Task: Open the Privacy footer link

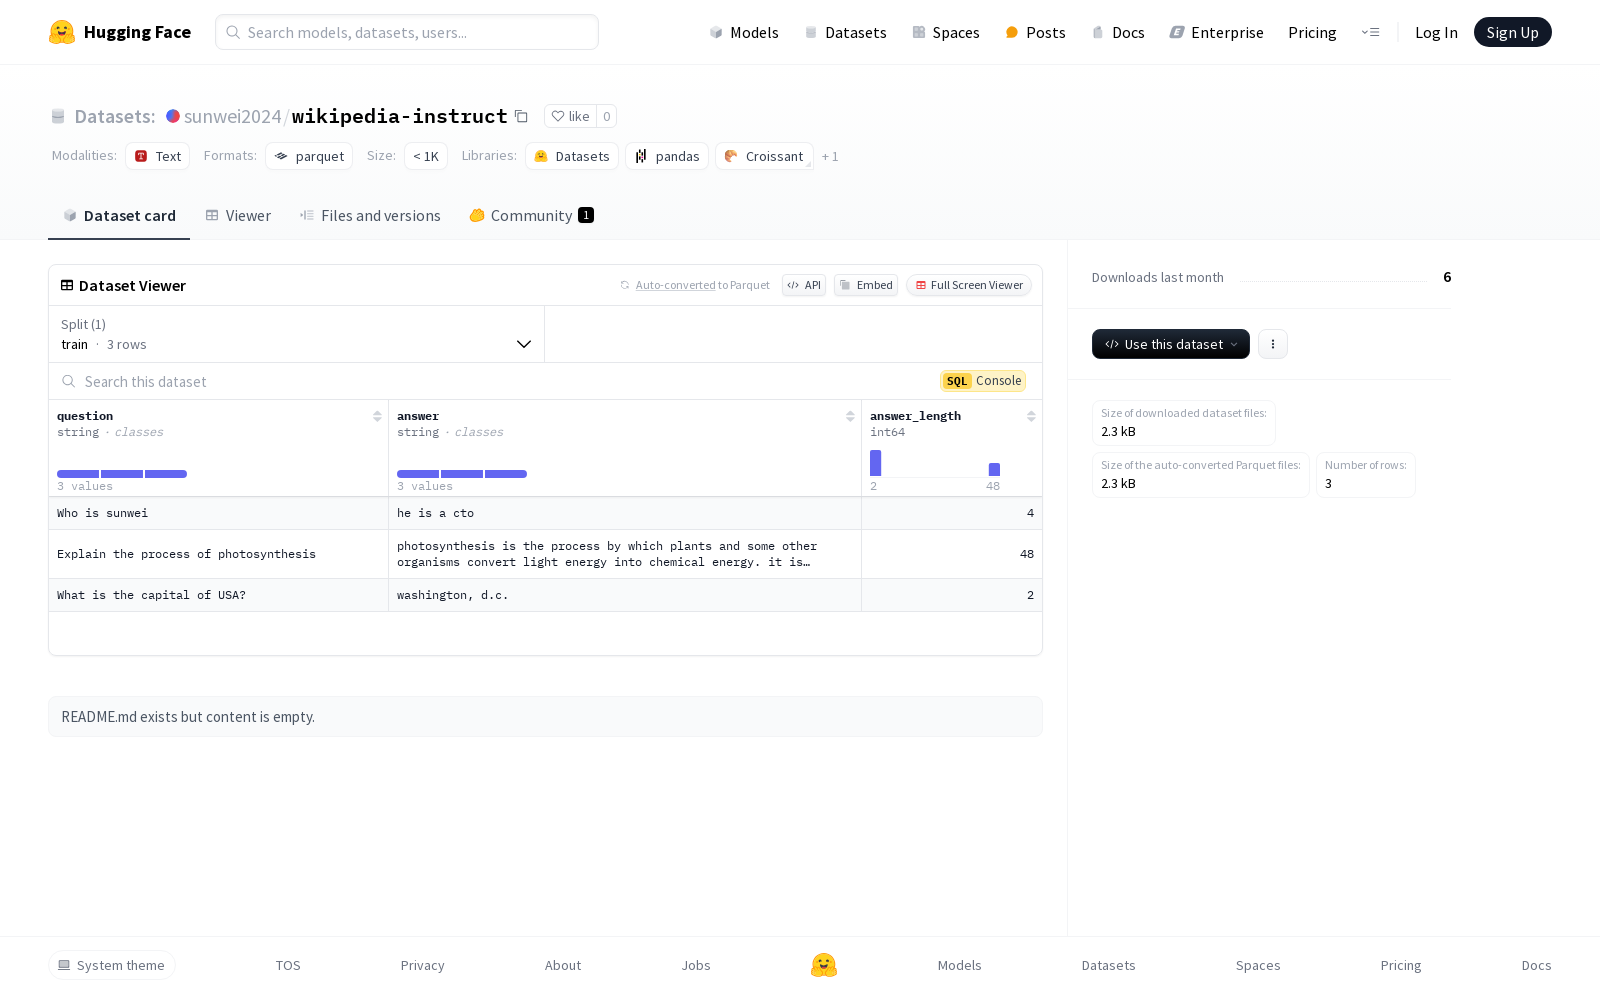Action: click(x=422, y=965)
